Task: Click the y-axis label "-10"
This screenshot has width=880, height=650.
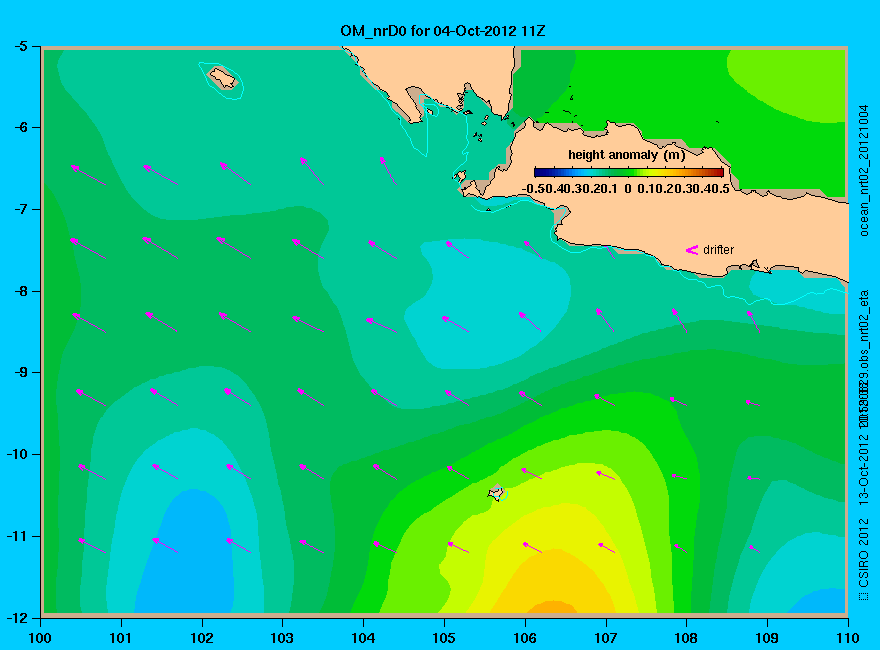Action: click(17, 454)
